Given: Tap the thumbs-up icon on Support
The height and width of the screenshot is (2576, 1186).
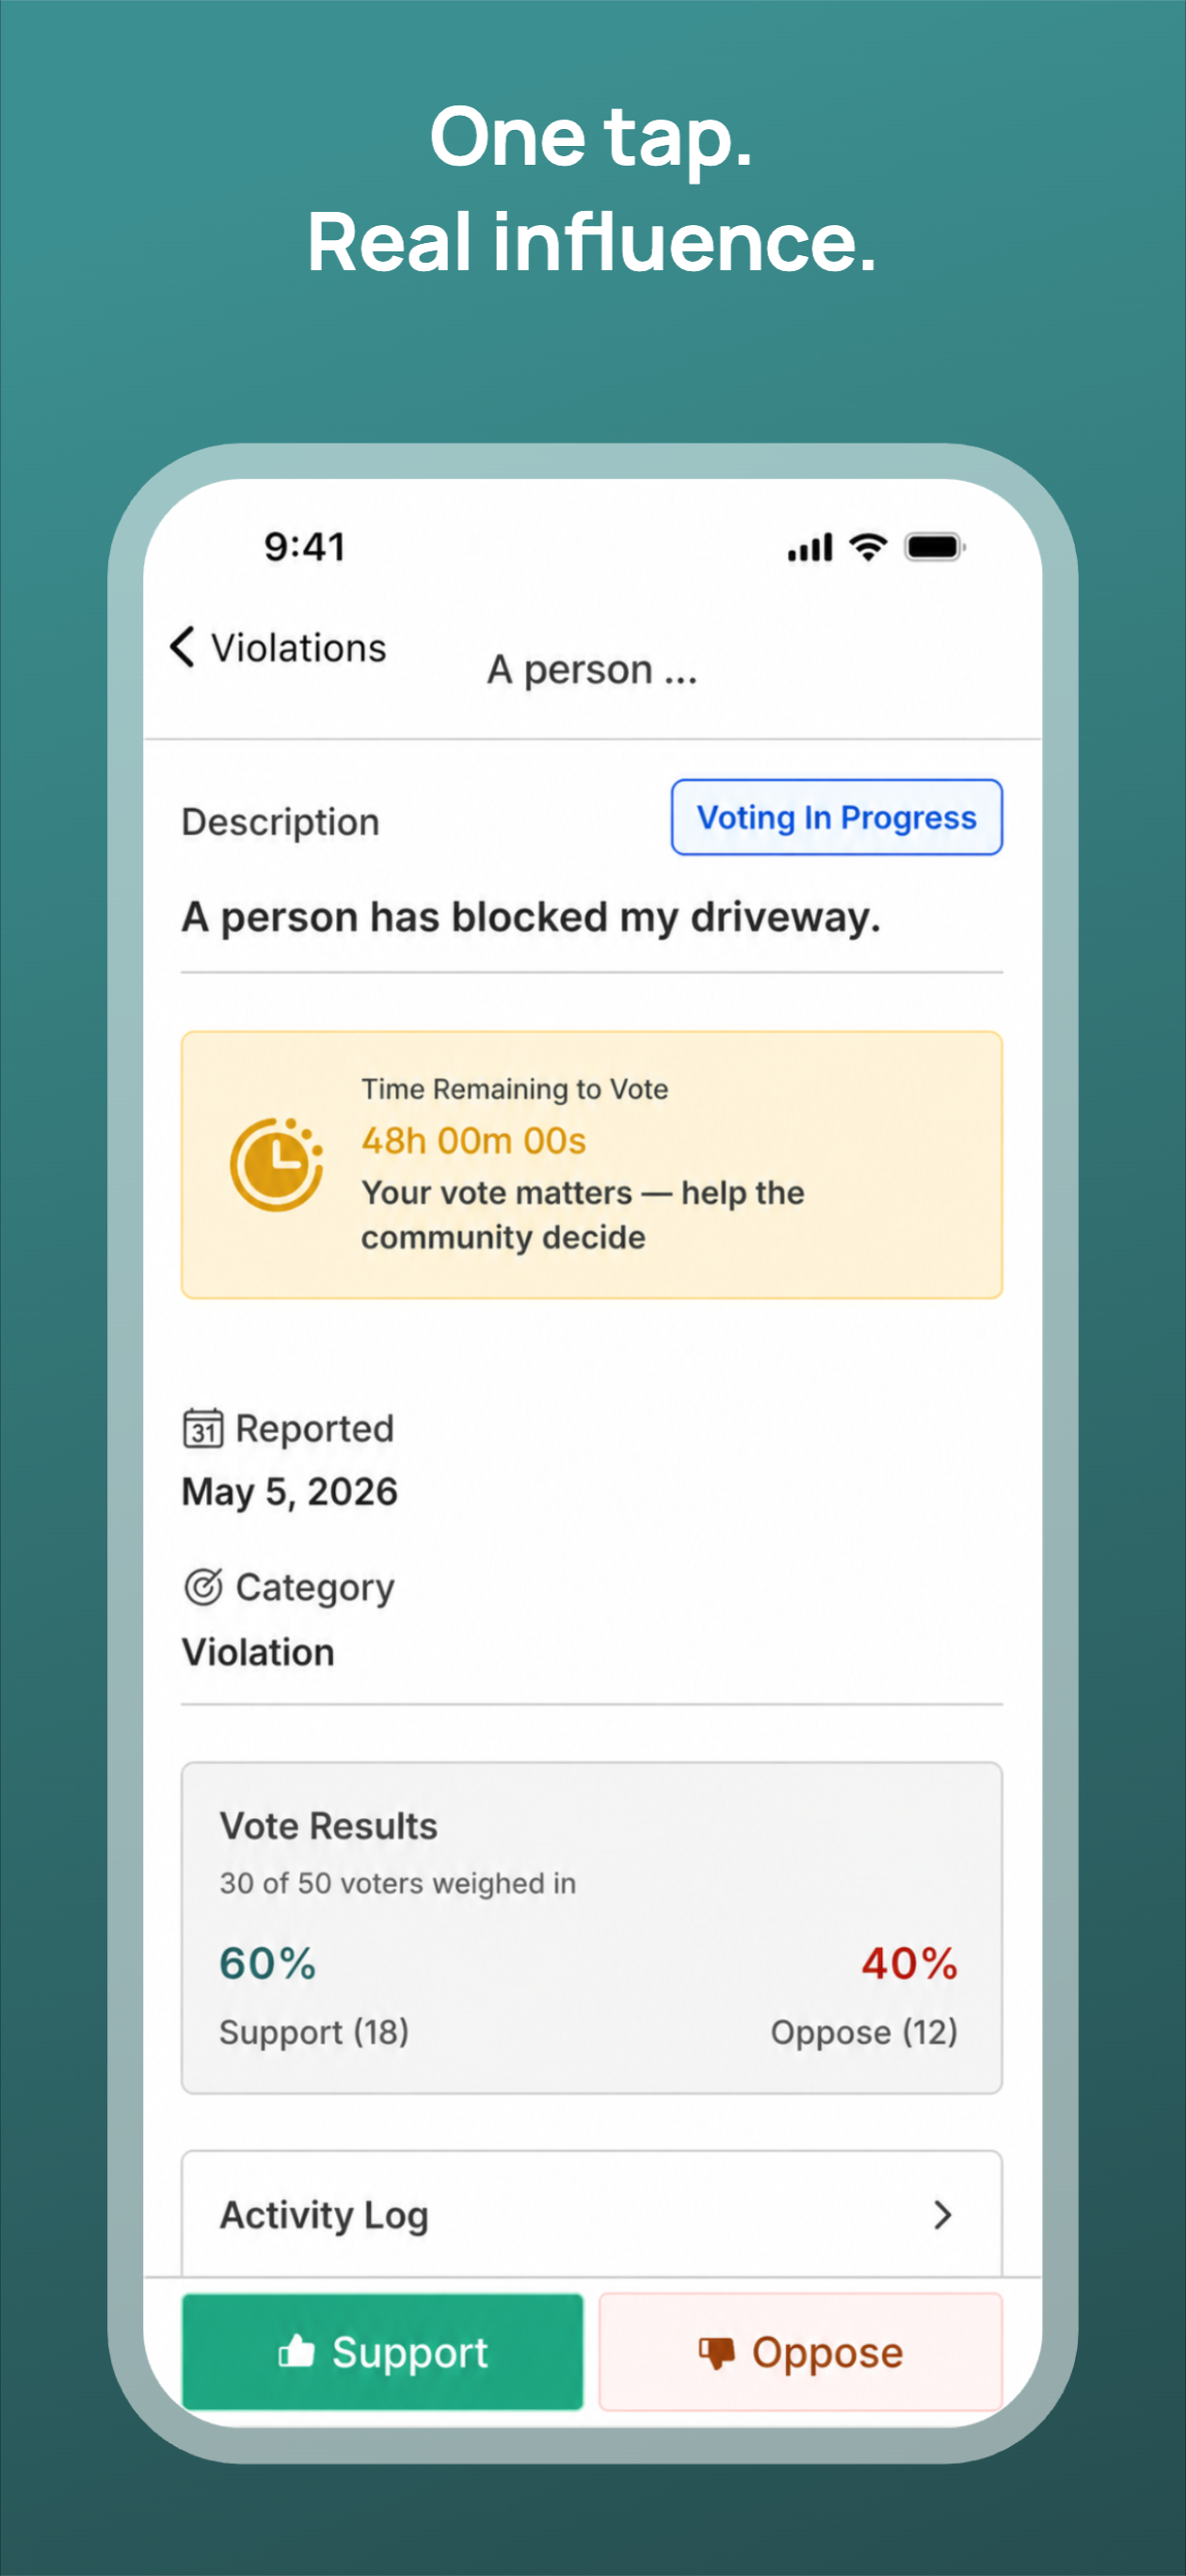Looking at the screenshot, I should point(296,2351).
